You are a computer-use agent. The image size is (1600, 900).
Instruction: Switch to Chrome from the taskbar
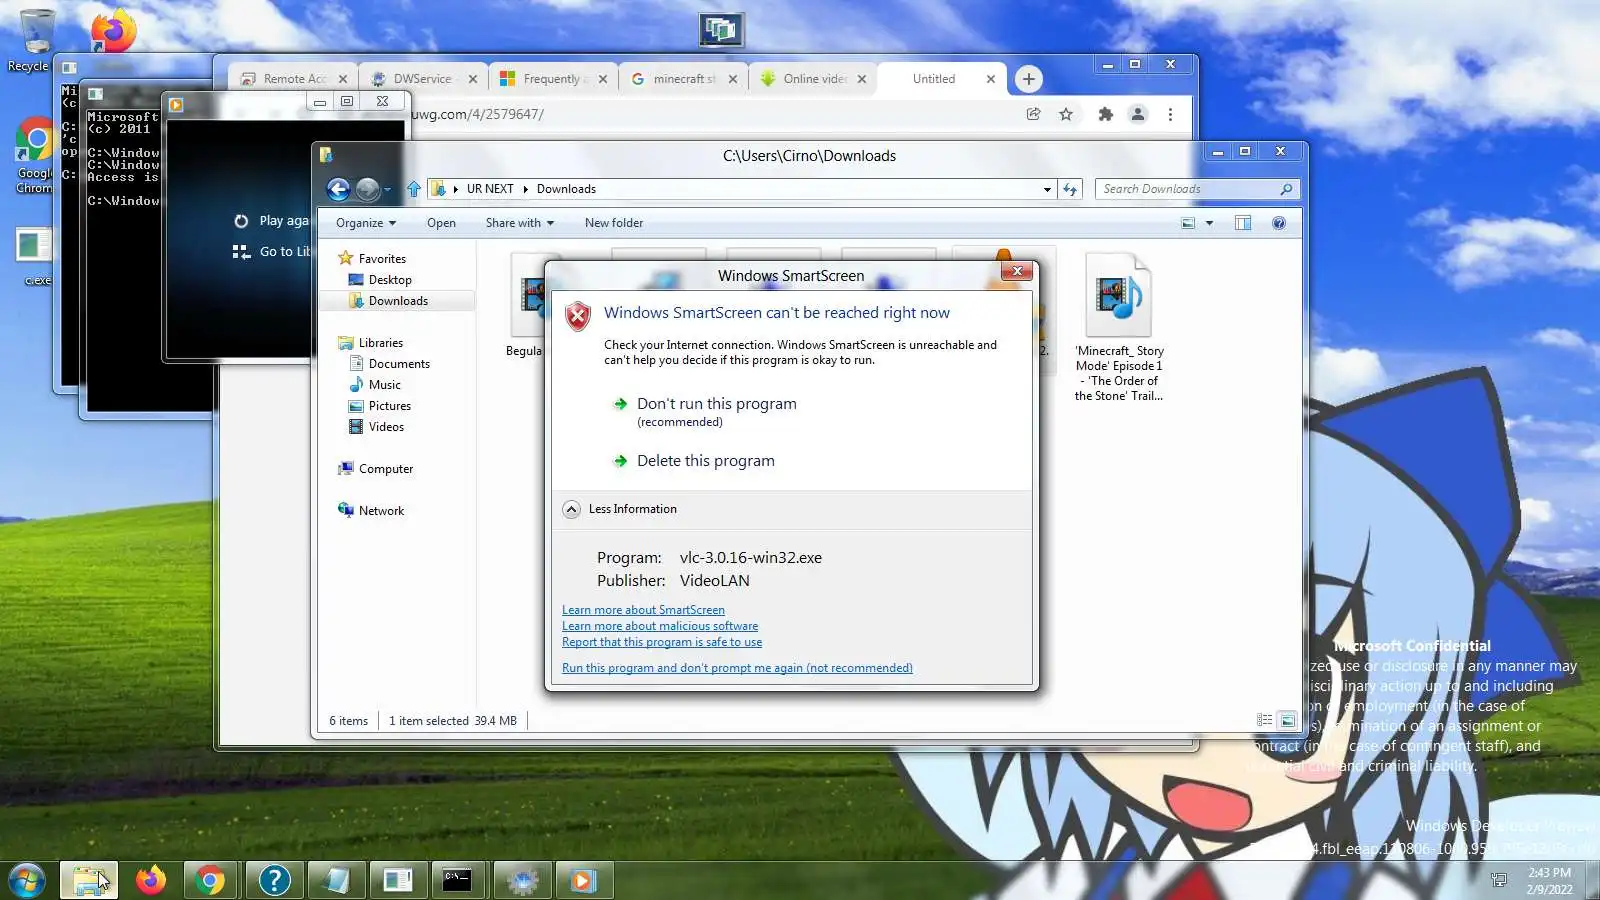coord(210,880)
